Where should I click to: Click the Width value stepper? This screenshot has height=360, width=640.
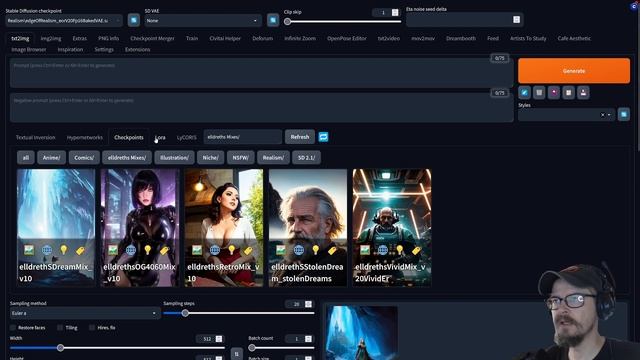click(219, 339)
